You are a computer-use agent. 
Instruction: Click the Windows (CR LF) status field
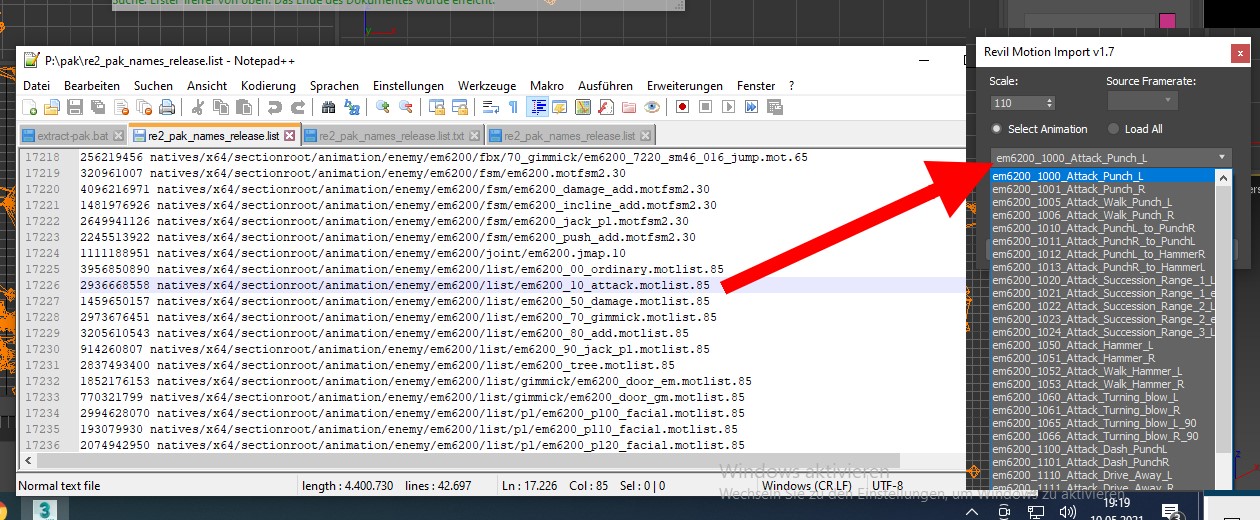pyautogui.click(x=806, y=486)
